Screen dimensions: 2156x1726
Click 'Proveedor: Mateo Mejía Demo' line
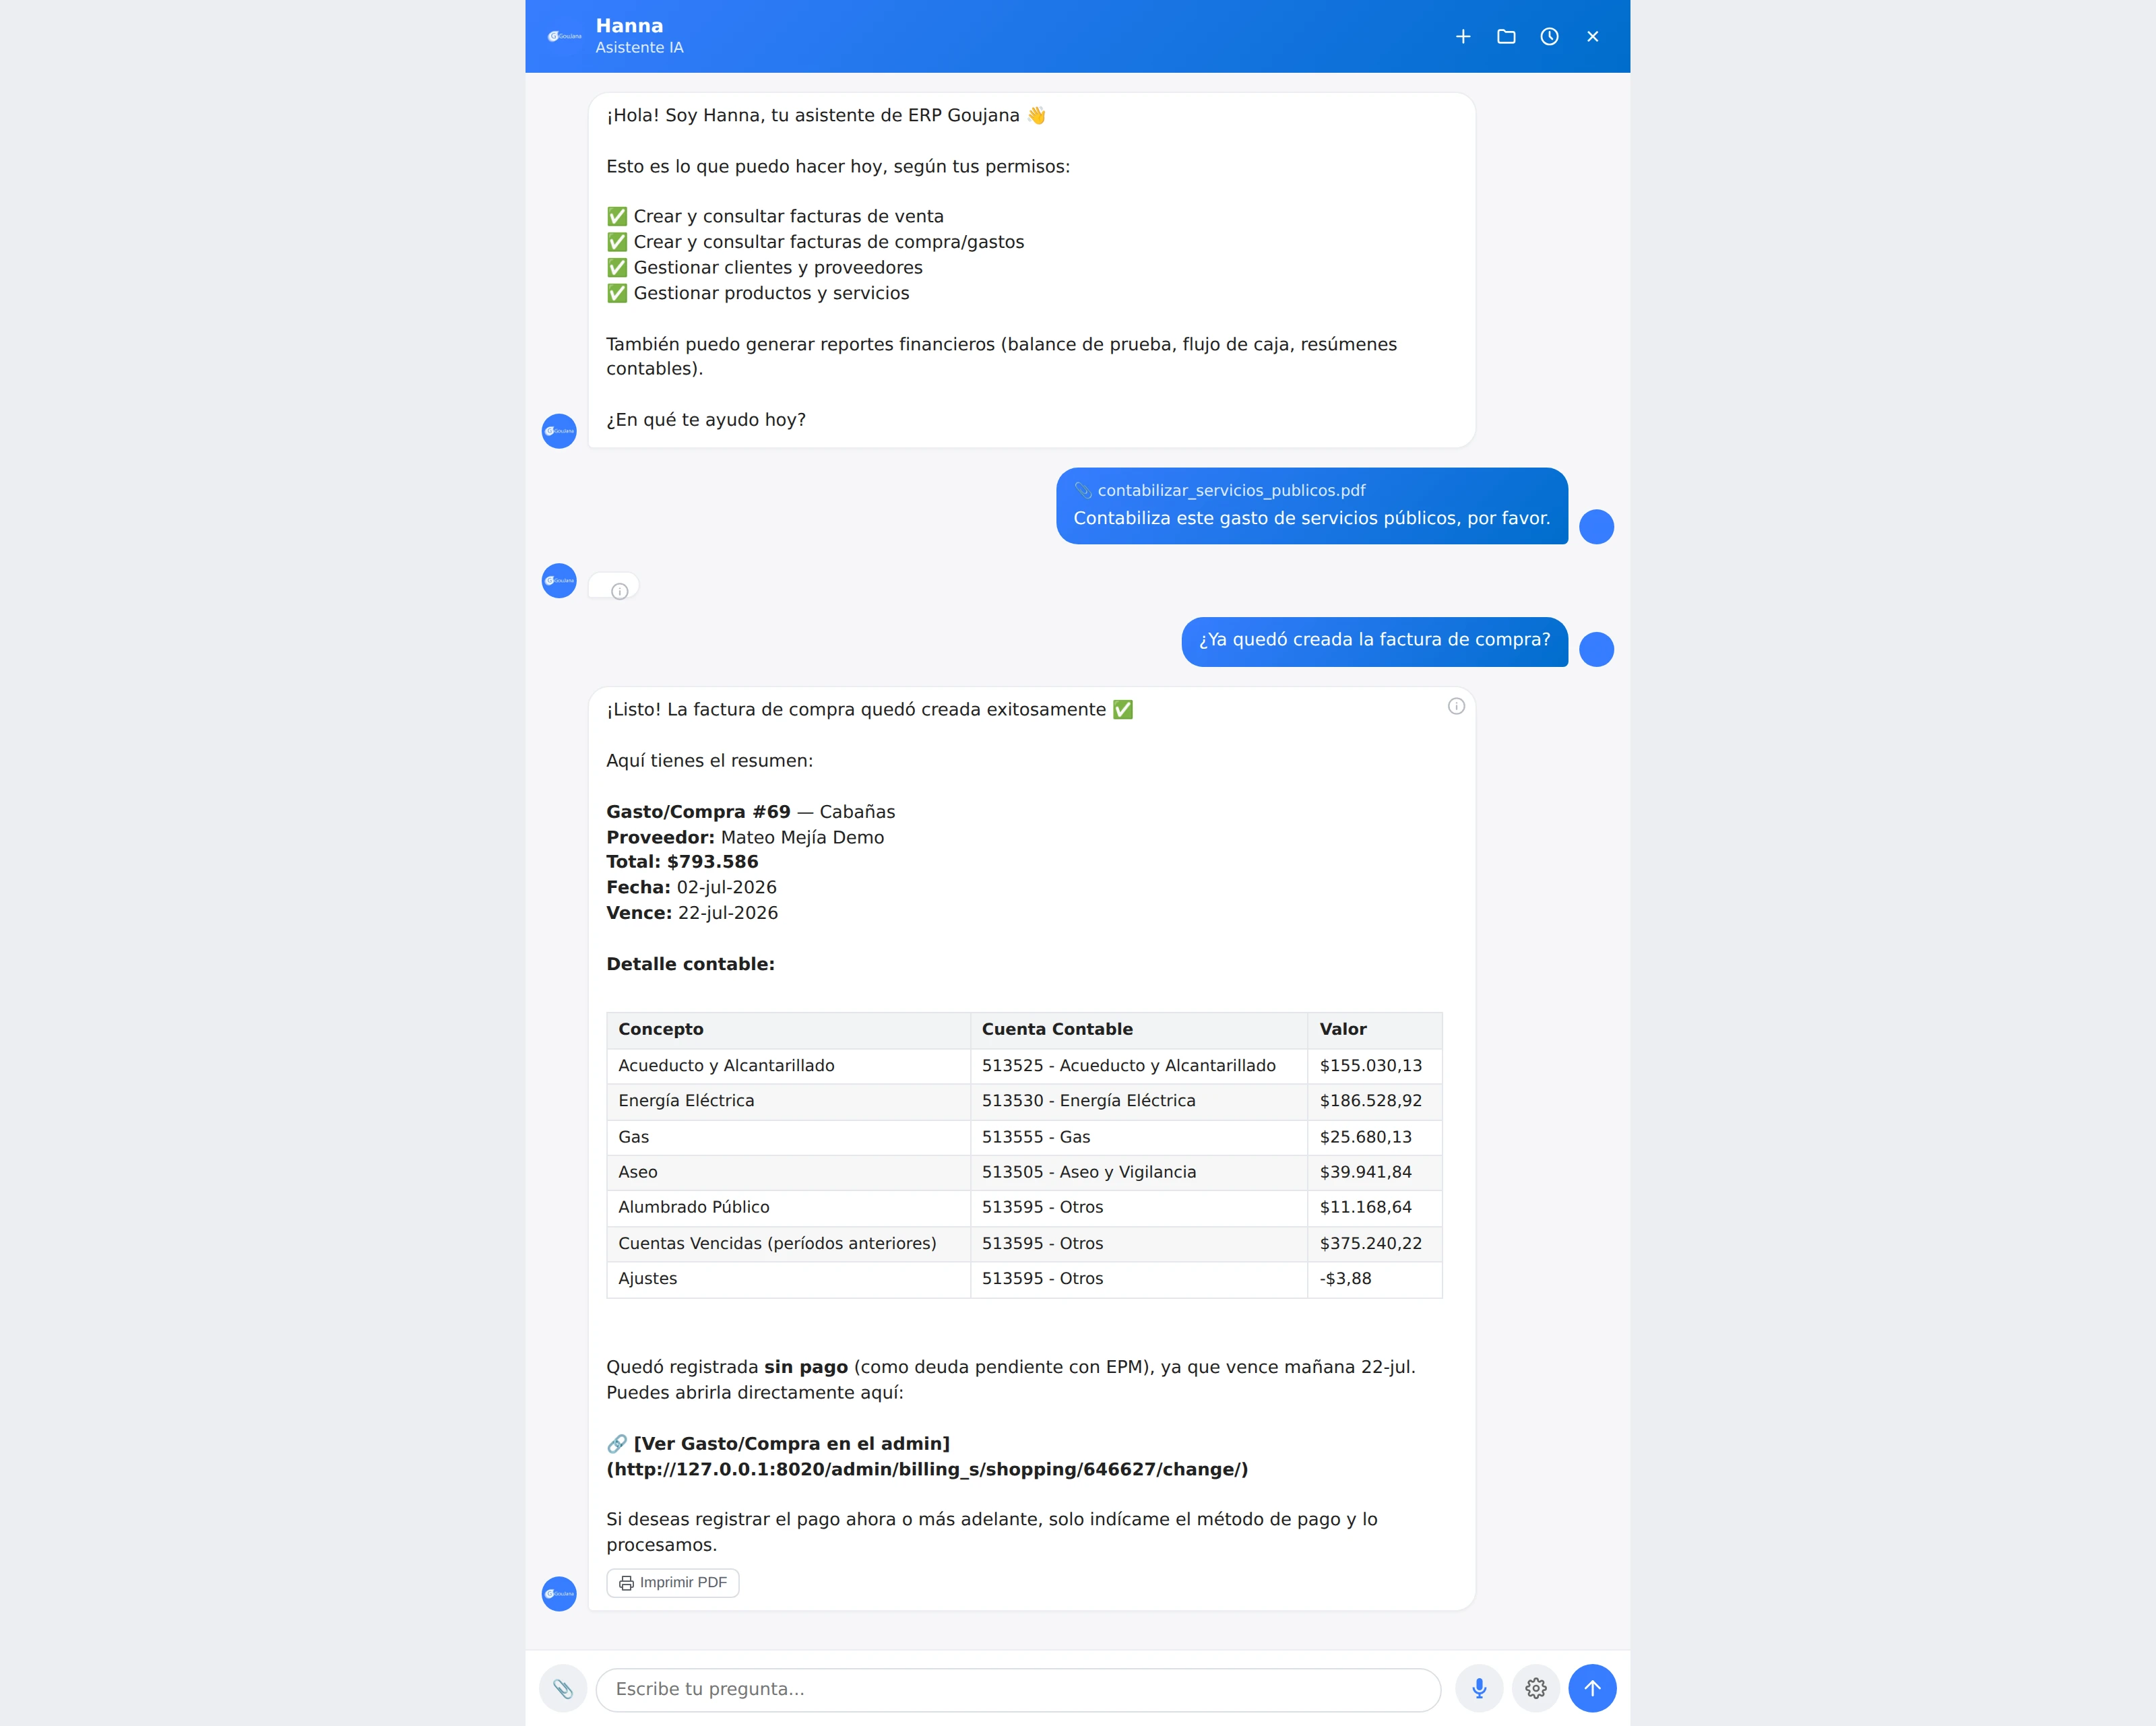tap(745, 837)
